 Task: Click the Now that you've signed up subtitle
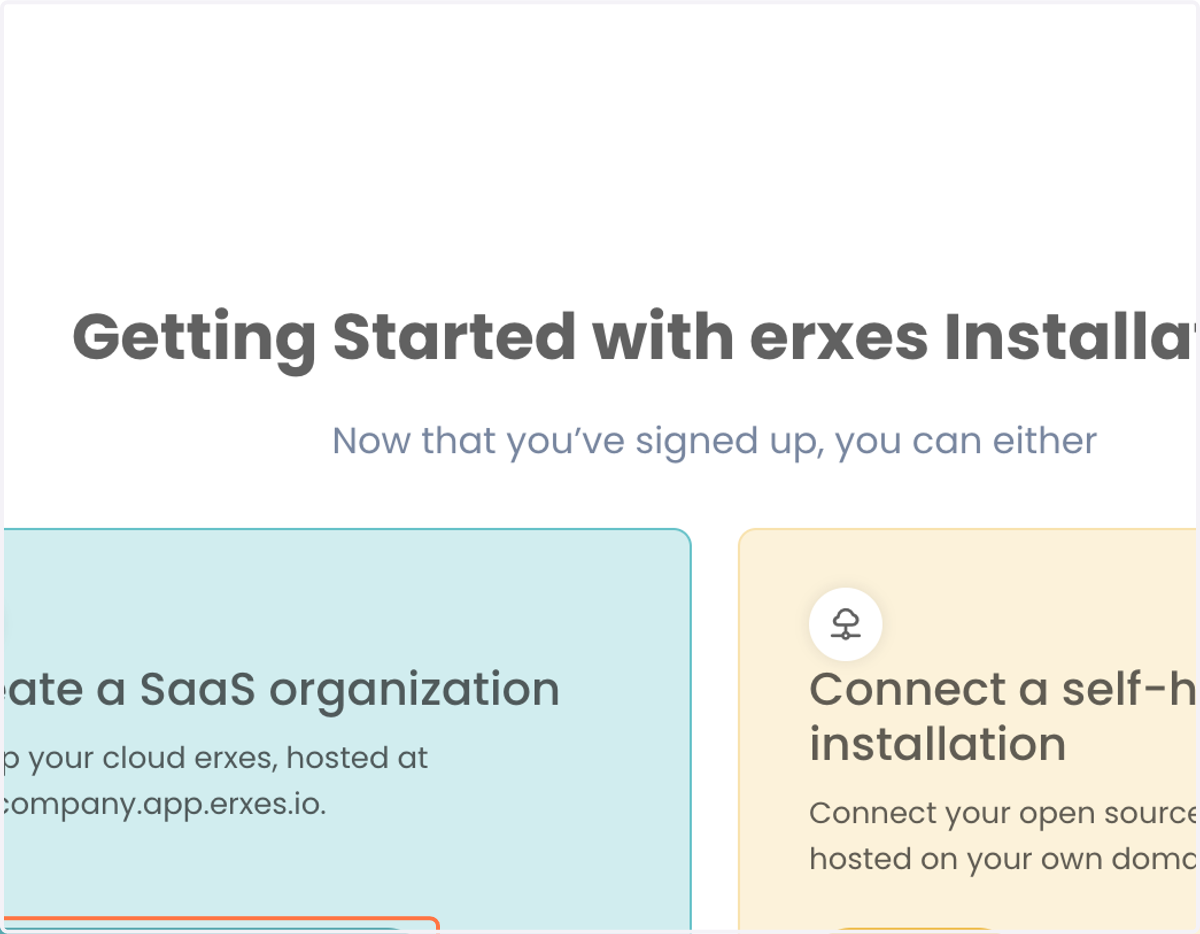click(715, 441)
